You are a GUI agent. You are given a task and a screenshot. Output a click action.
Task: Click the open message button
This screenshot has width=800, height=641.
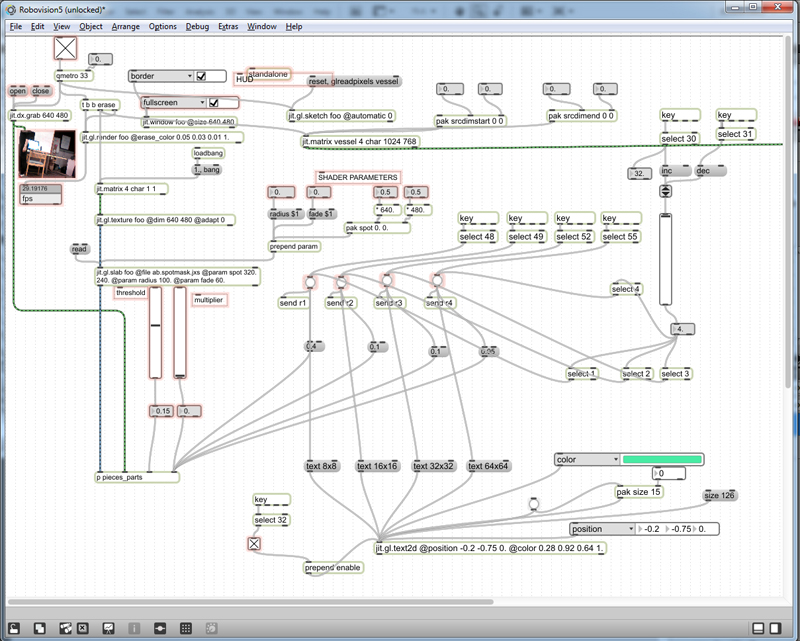[x=18, y=91]
